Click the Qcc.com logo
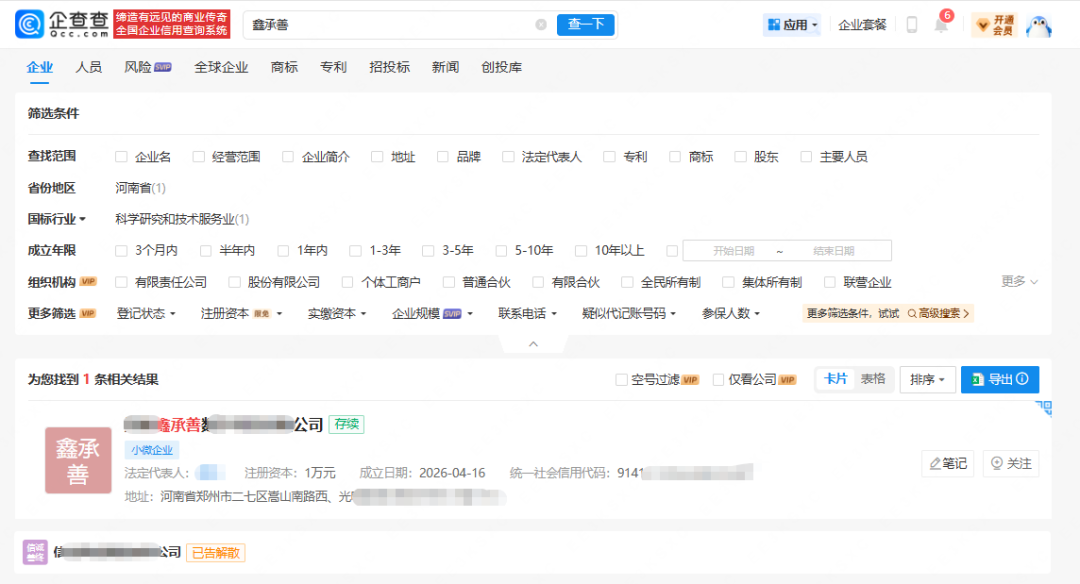Image resolution: width=1080 pixels, height=584 pixels. (61, 24)
